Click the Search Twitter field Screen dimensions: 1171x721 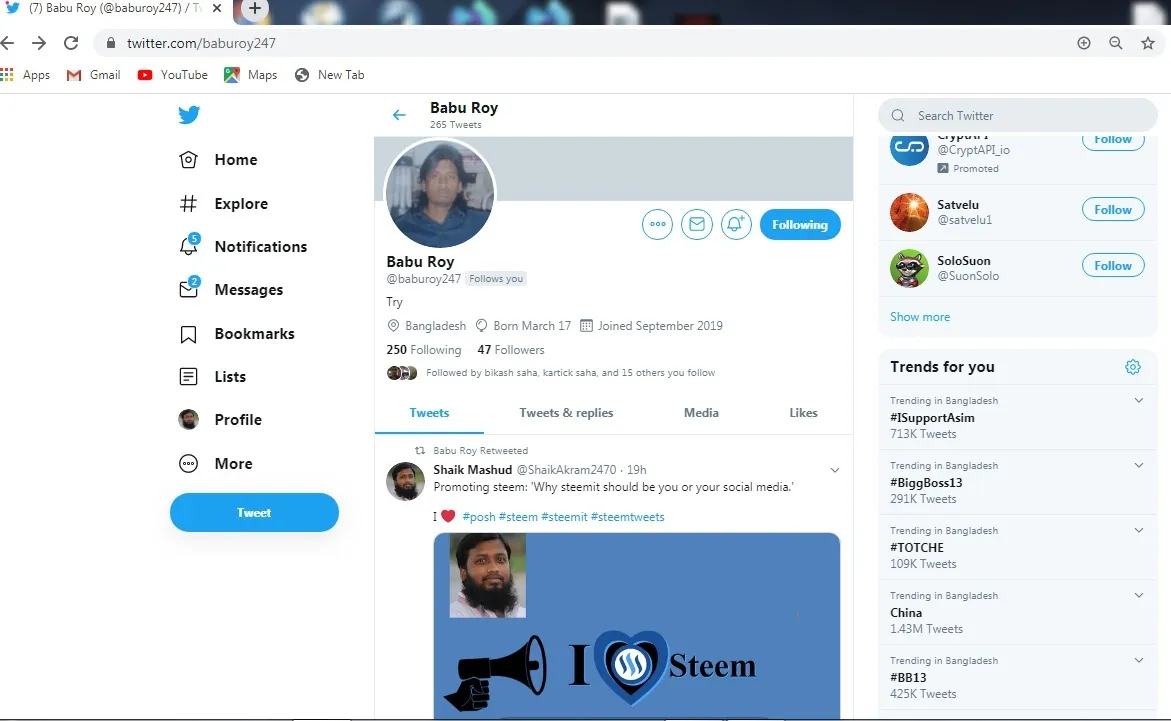[1018, 116]
